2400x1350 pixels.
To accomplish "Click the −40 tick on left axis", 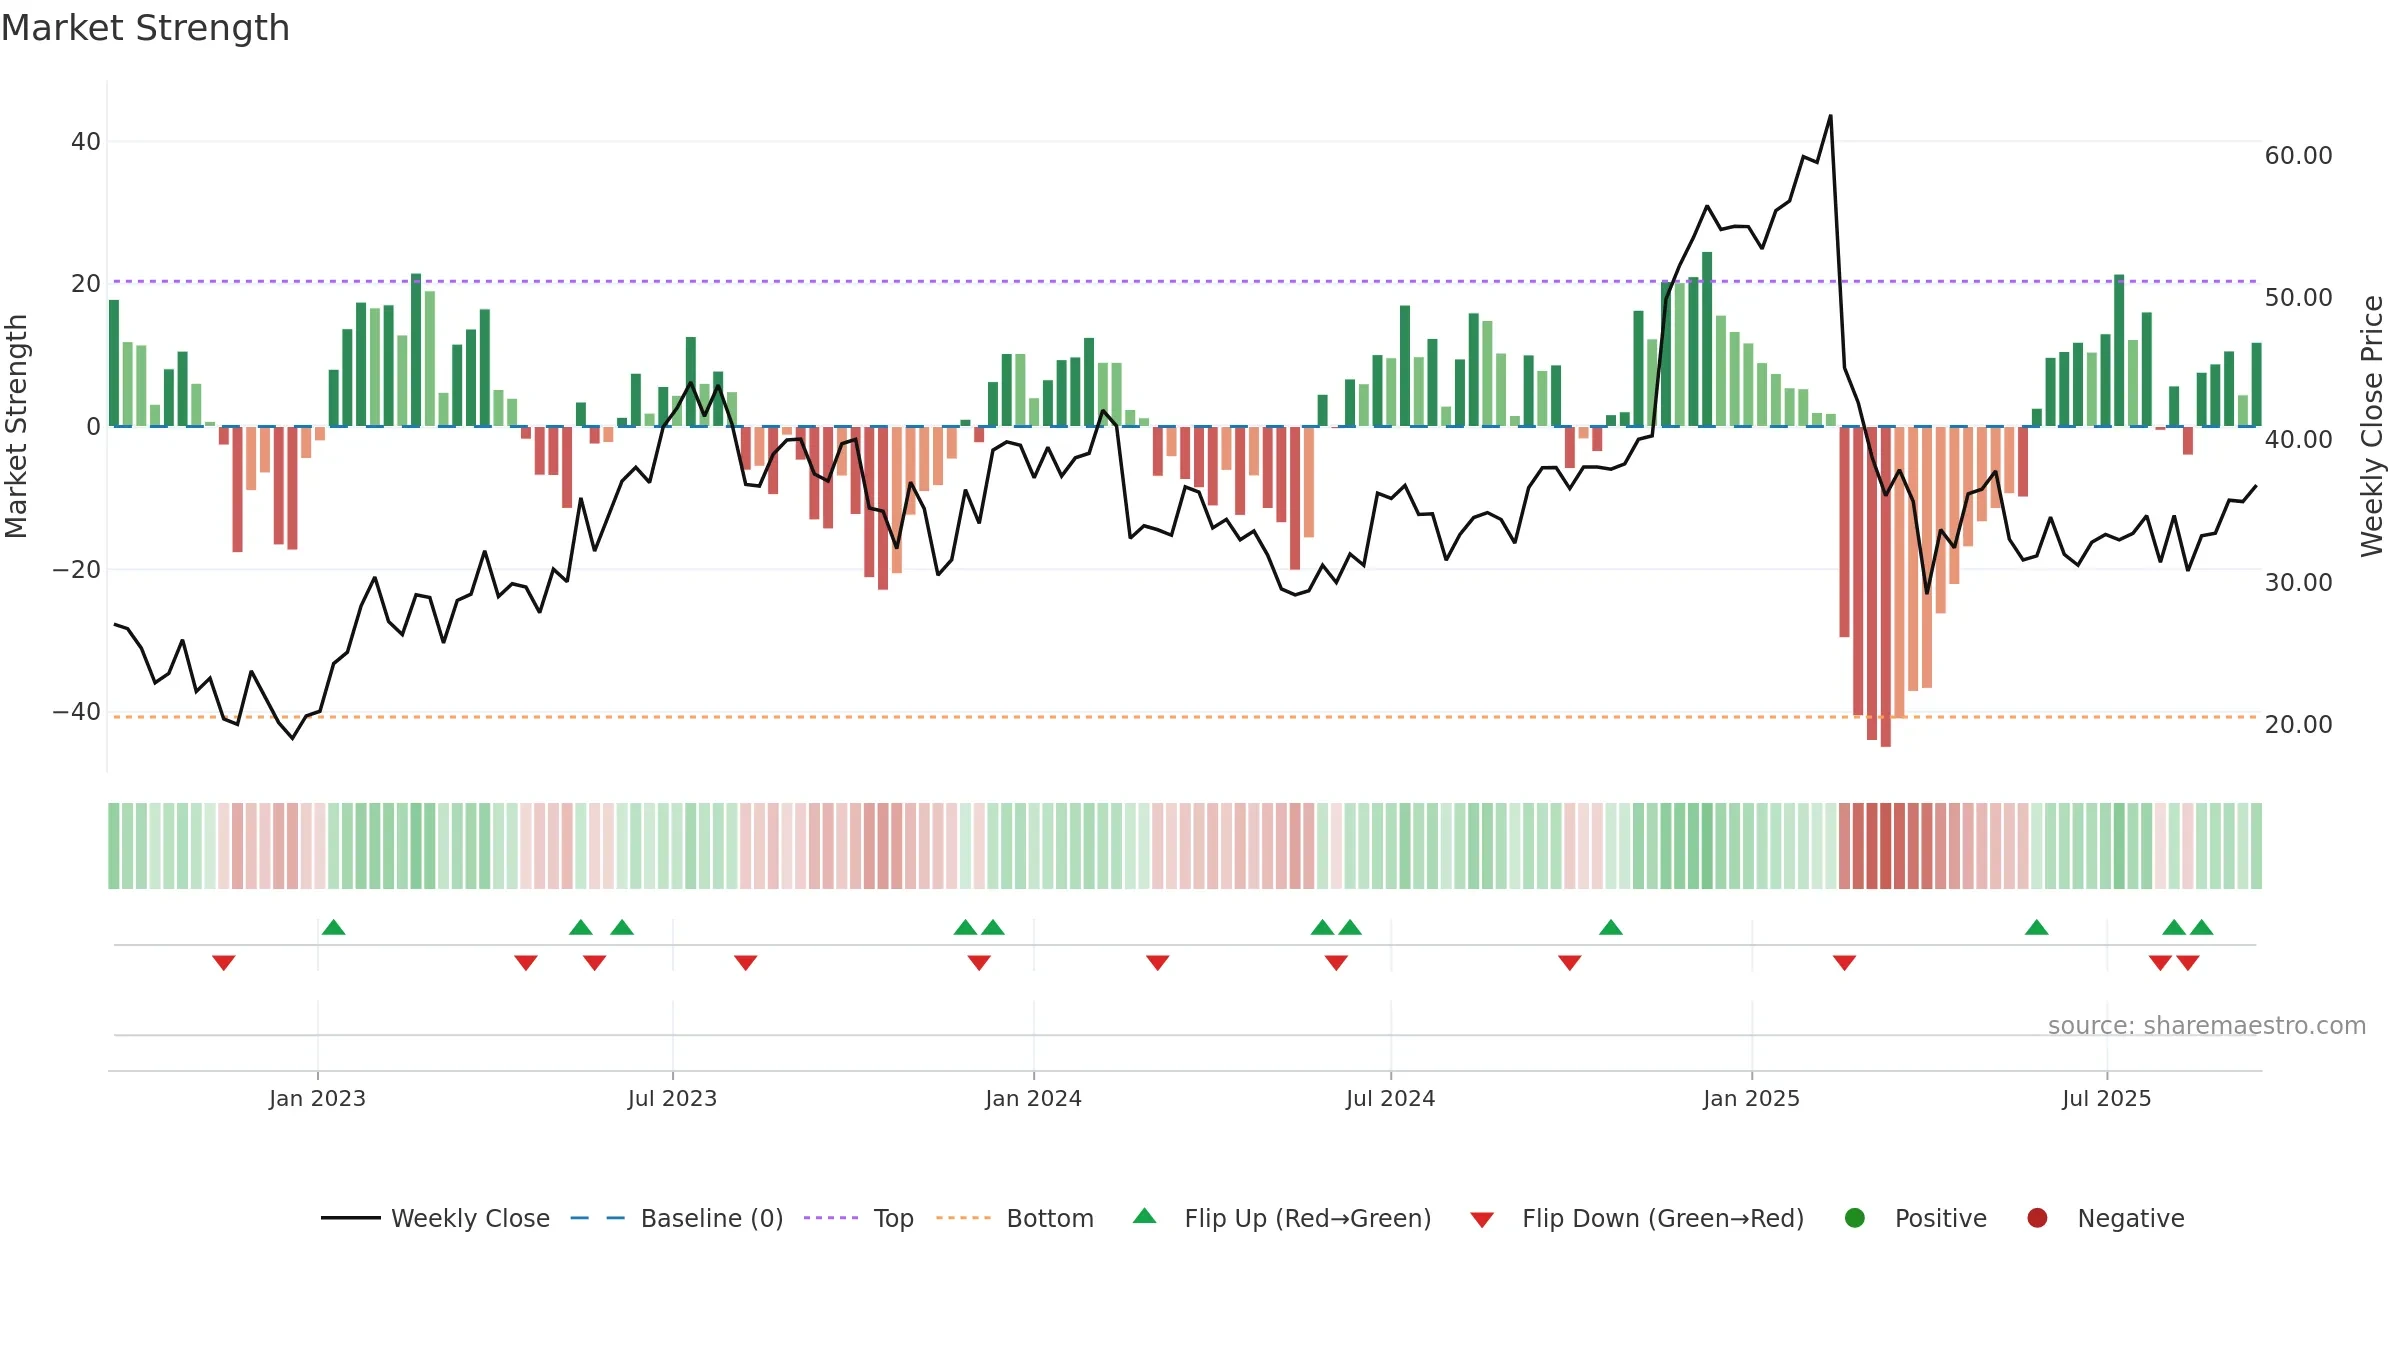I will point(77,712).
